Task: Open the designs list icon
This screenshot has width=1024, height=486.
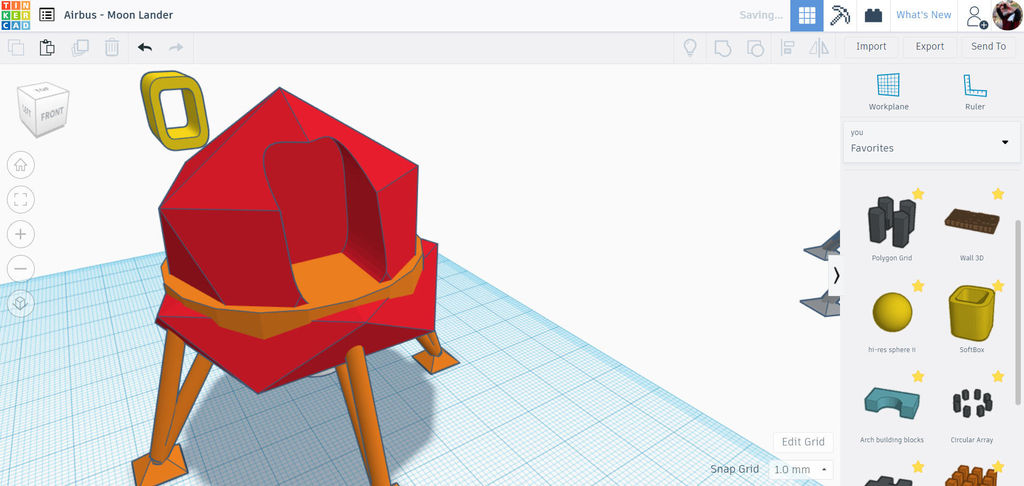Action: [x=47, y=14]
